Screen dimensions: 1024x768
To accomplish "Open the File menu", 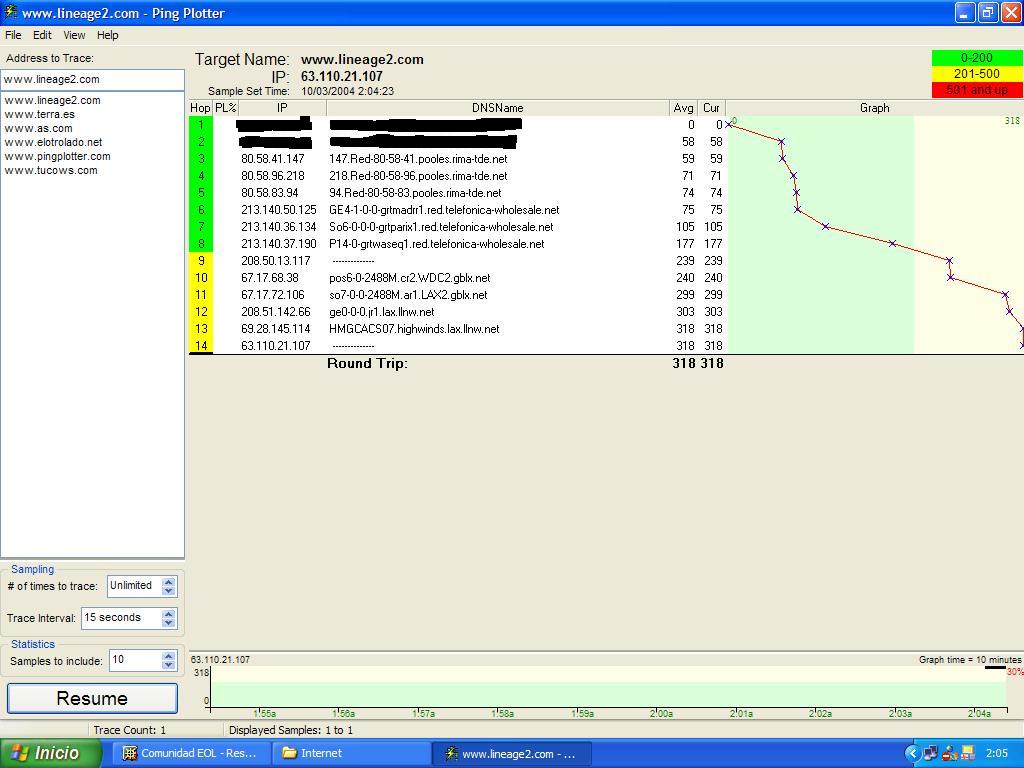I will (13, 35).
